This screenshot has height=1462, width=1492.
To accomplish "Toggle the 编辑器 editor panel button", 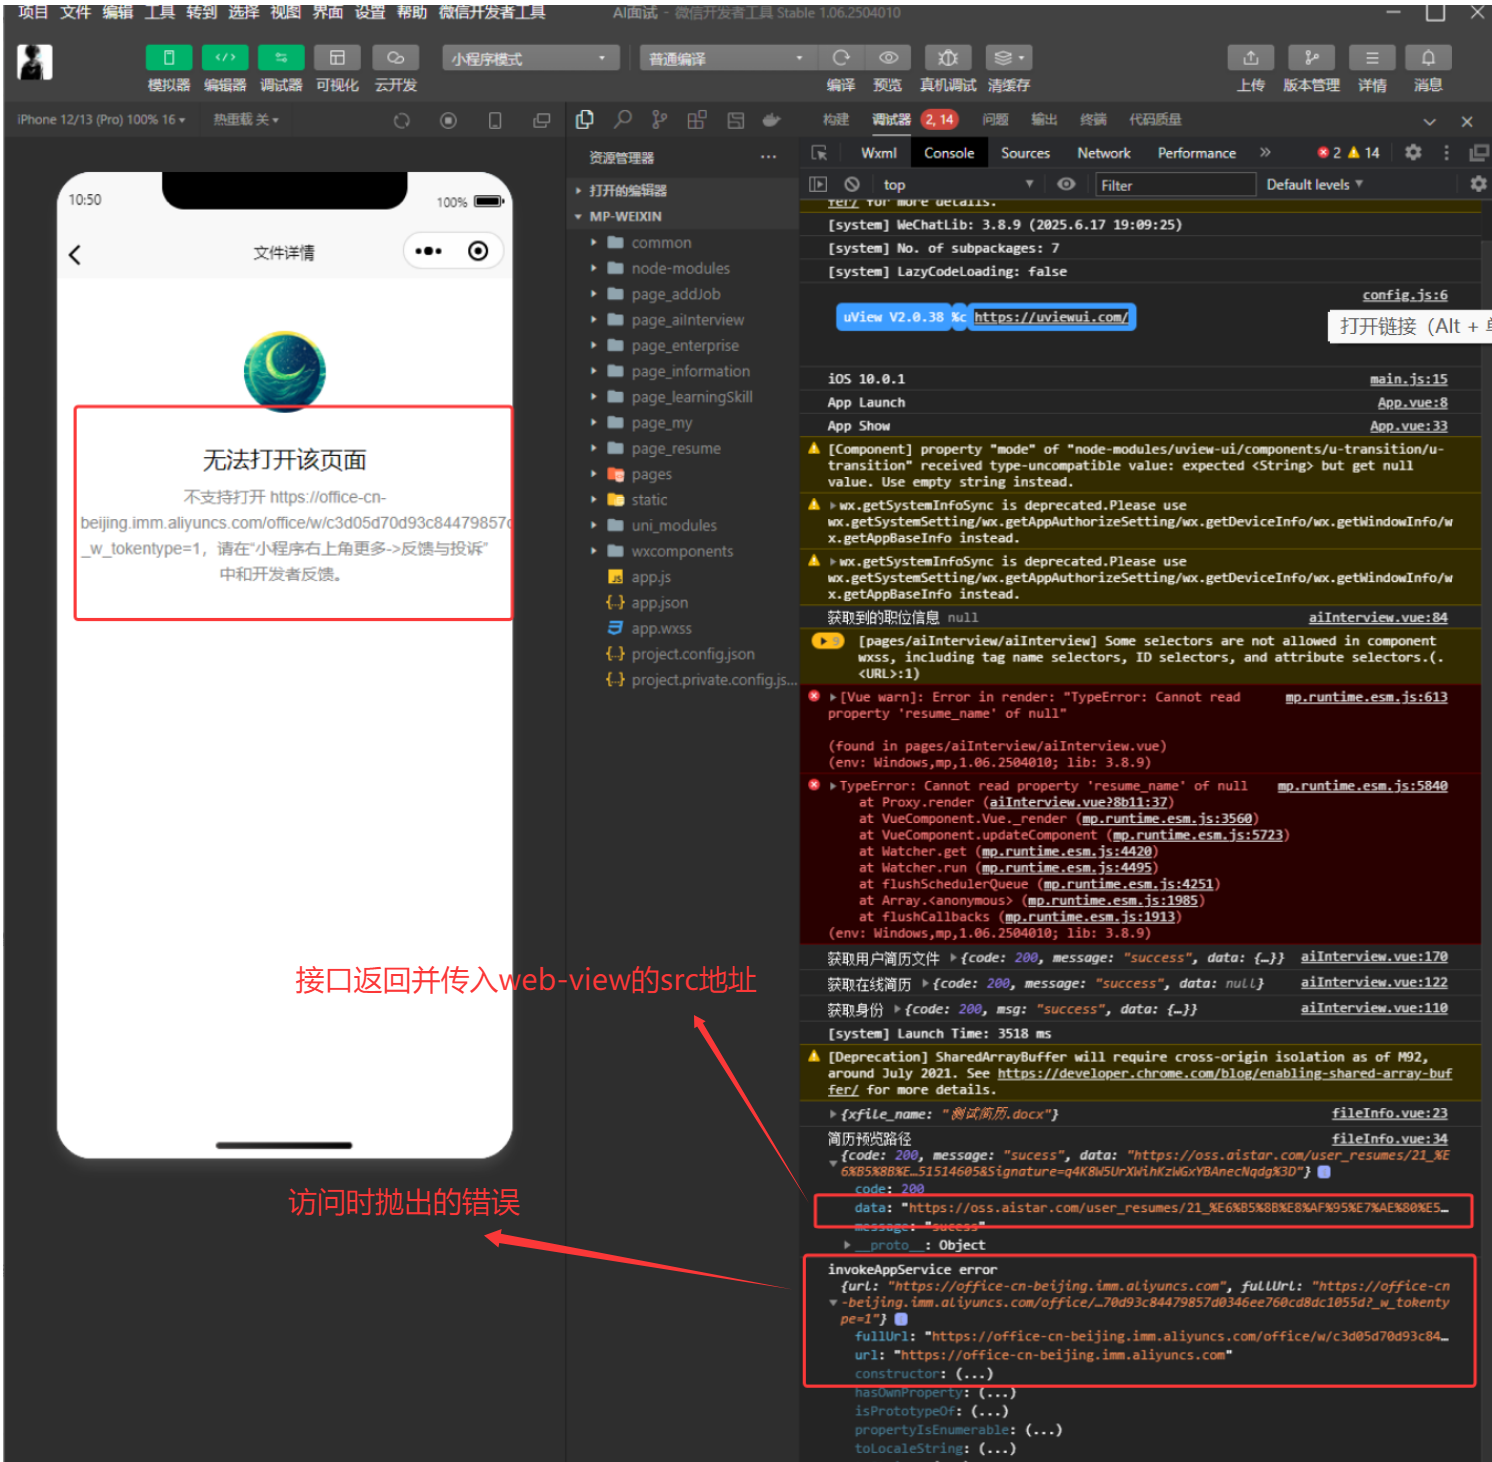I will pos(225,58).
